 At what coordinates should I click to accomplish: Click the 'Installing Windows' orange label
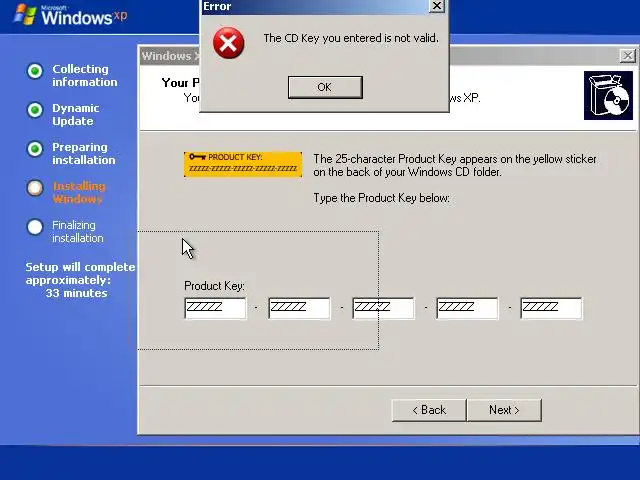click(x=79, y=193)
